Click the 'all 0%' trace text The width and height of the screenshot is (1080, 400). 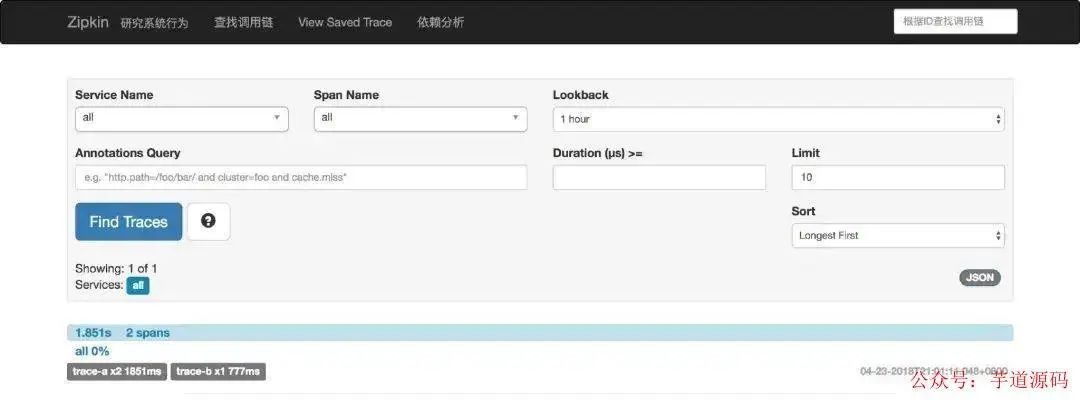click(92, 351)
